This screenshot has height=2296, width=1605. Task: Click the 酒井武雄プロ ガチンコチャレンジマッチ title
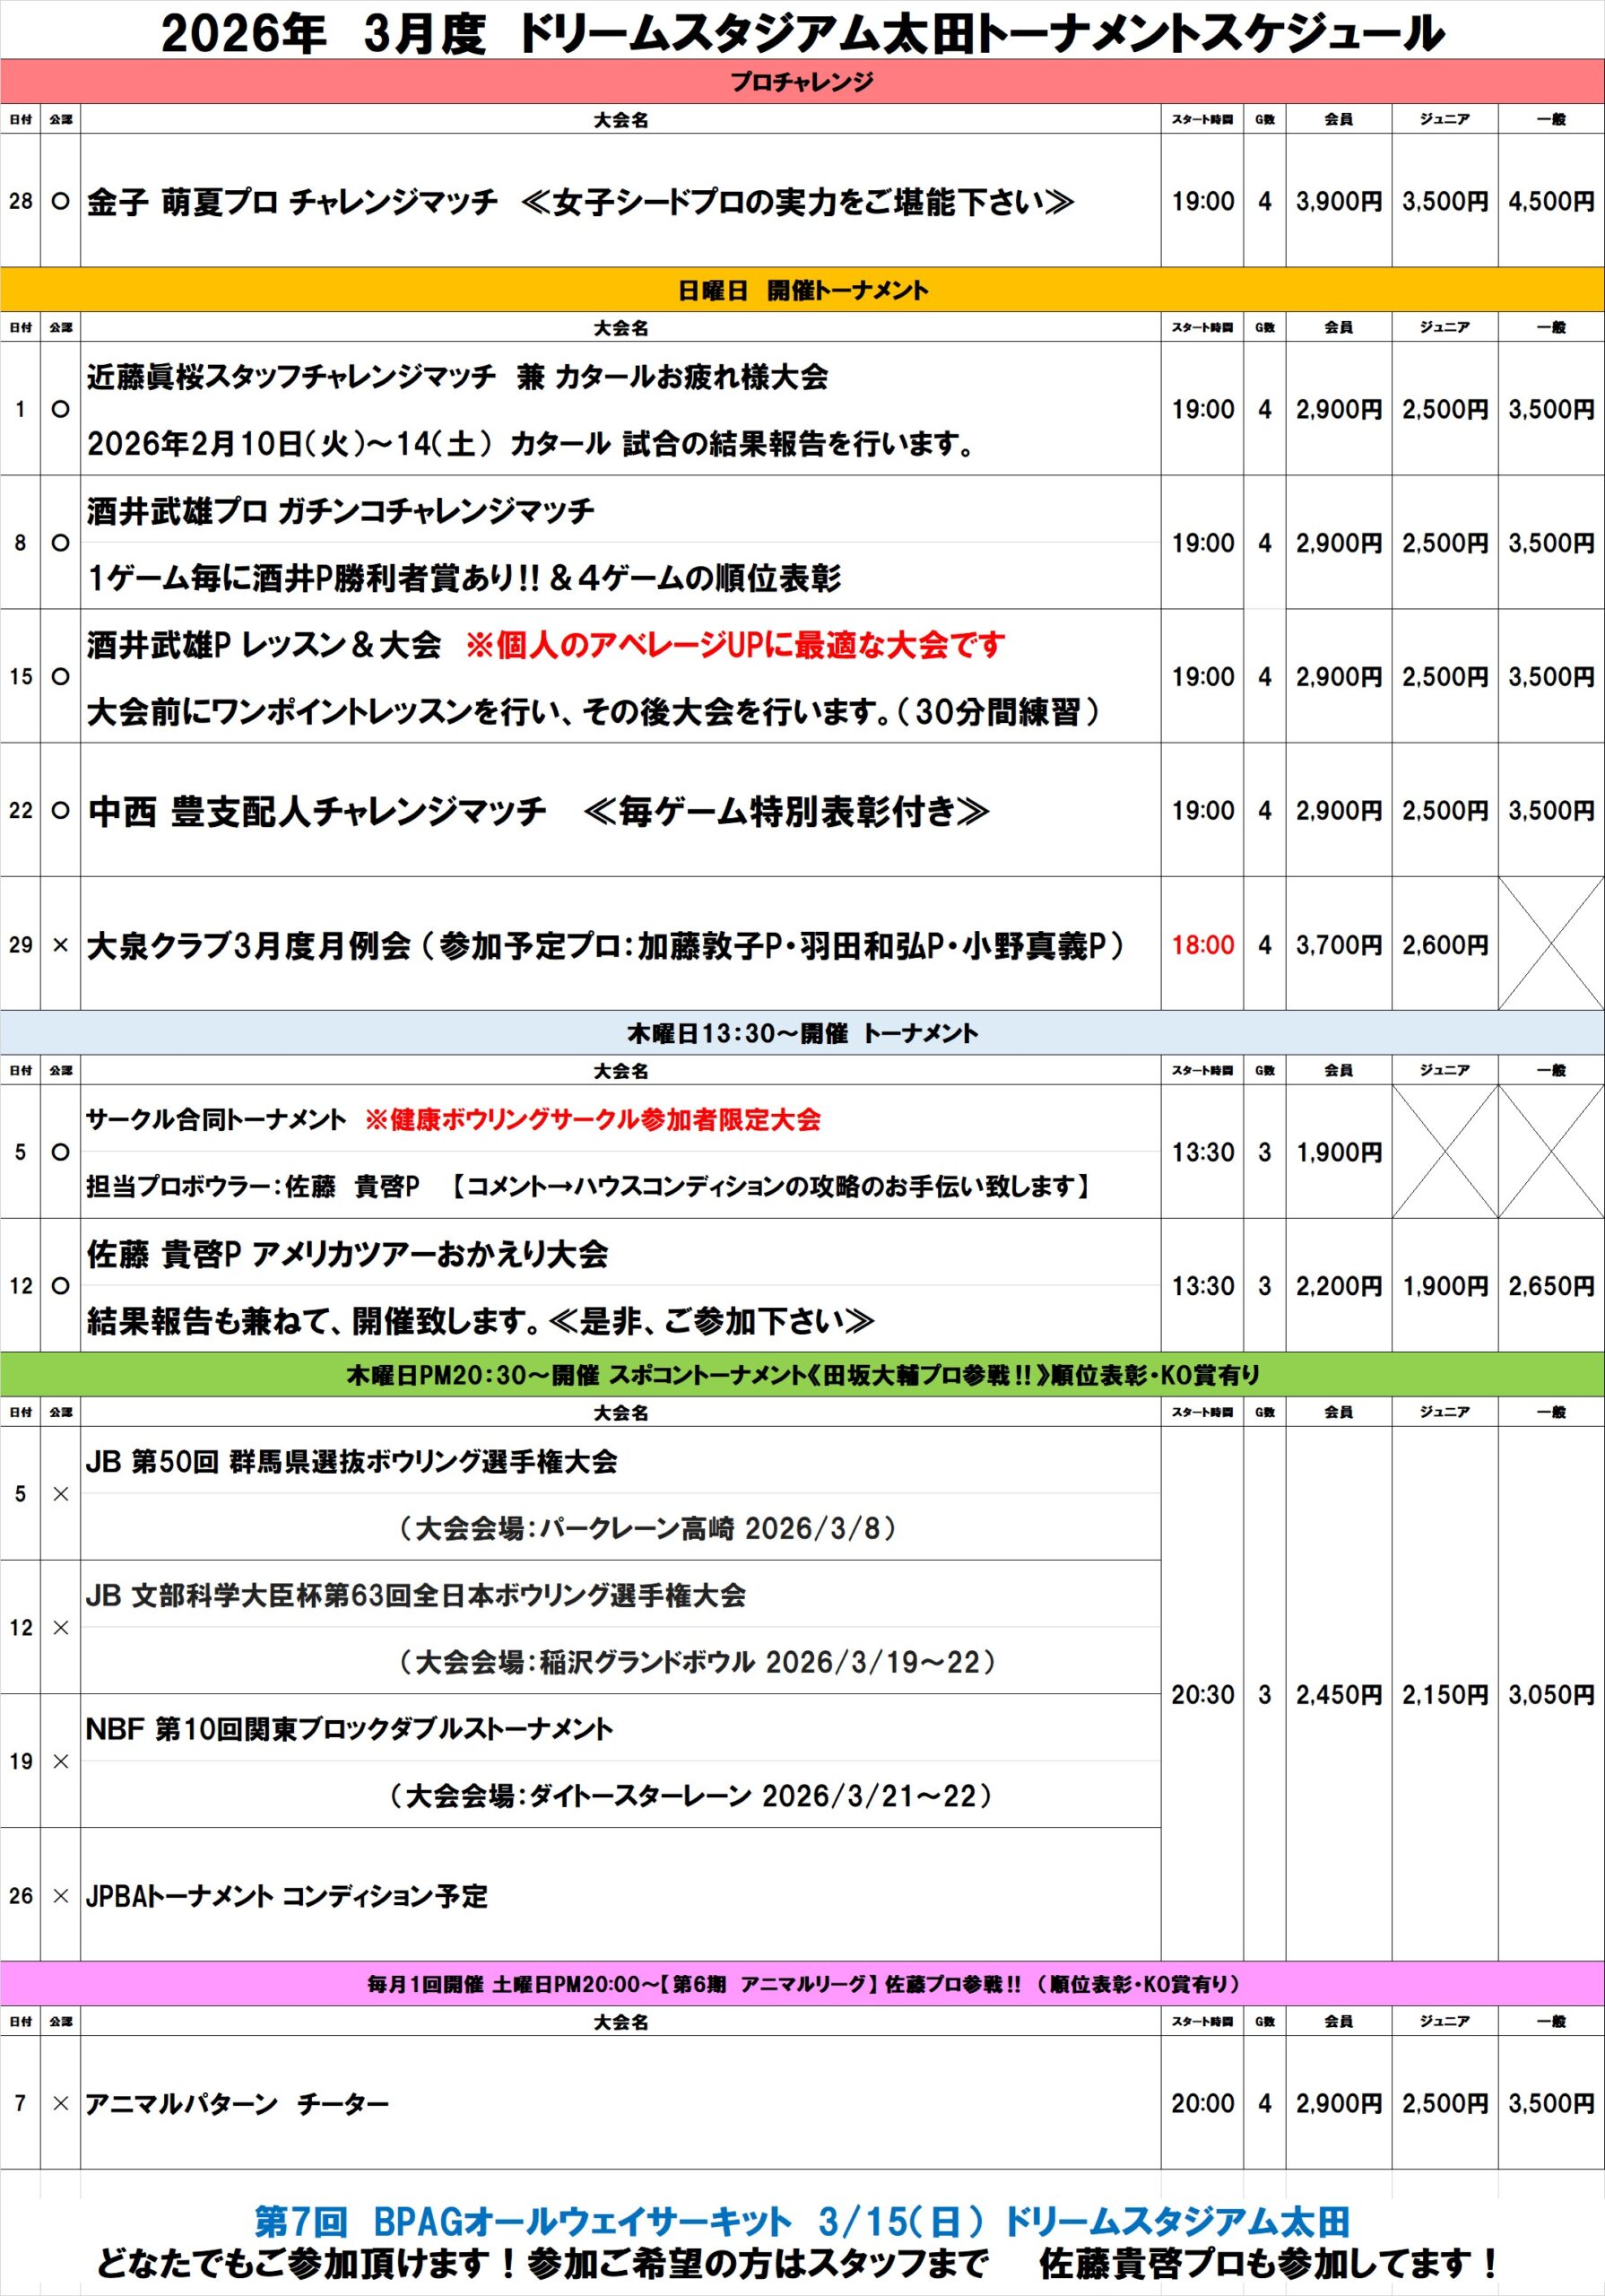(x=340, y=512)
